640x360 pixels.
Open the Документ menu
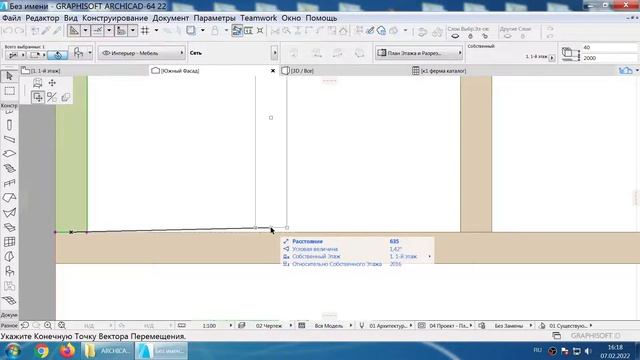point(171,18)
